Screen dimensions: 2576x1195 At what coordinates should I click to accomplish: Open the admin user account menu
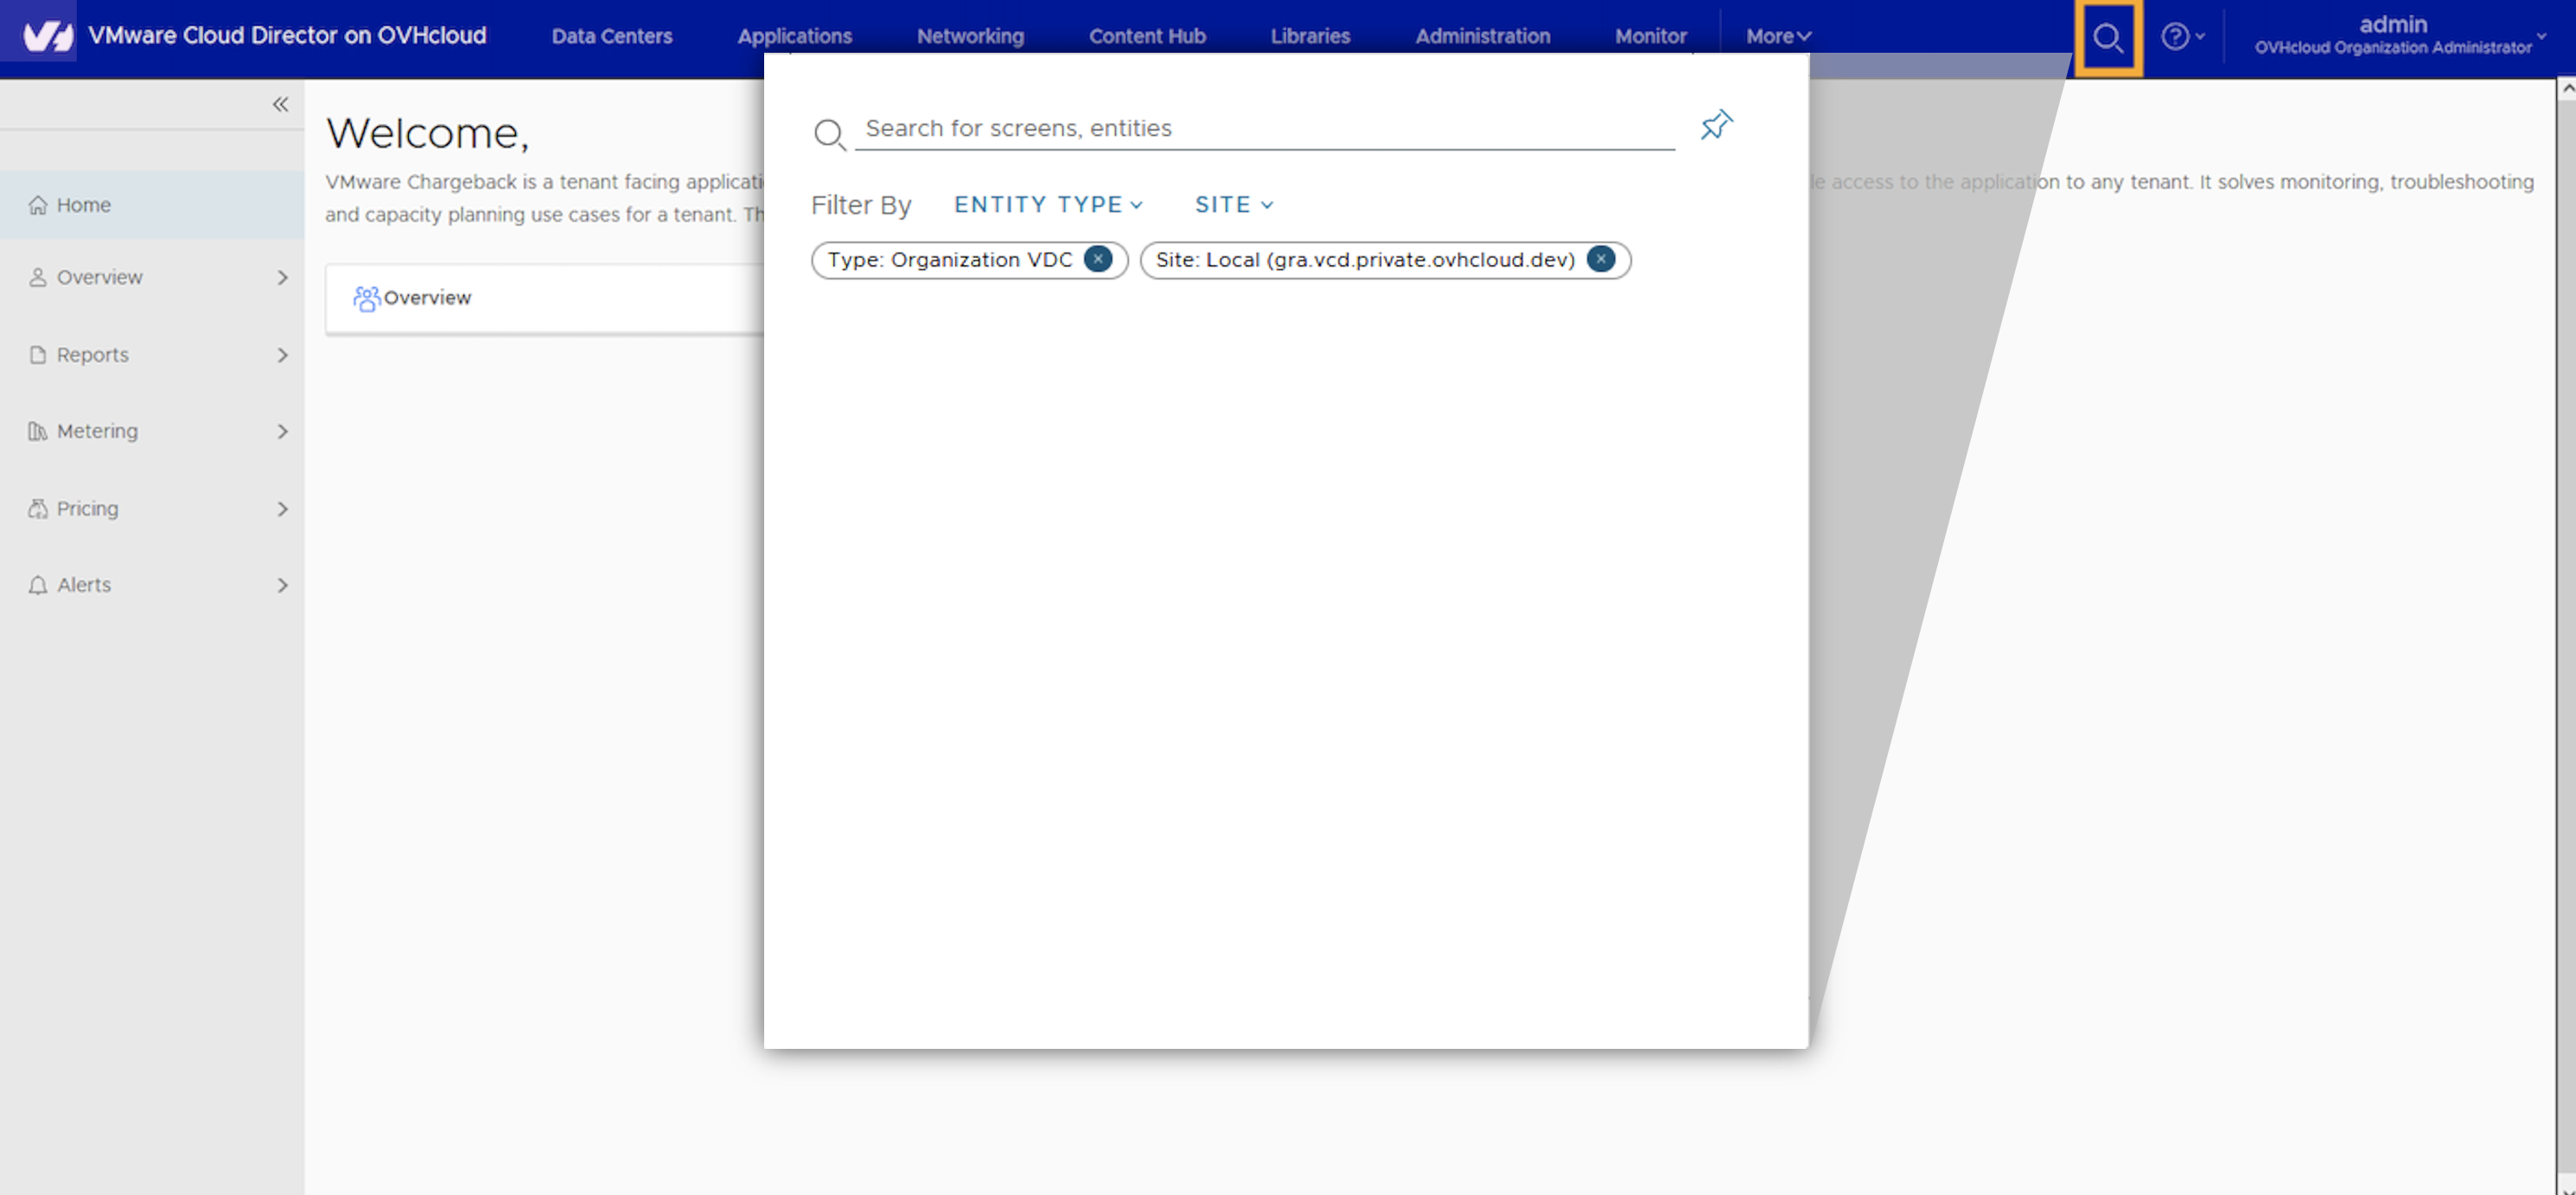coord(2400,35)
